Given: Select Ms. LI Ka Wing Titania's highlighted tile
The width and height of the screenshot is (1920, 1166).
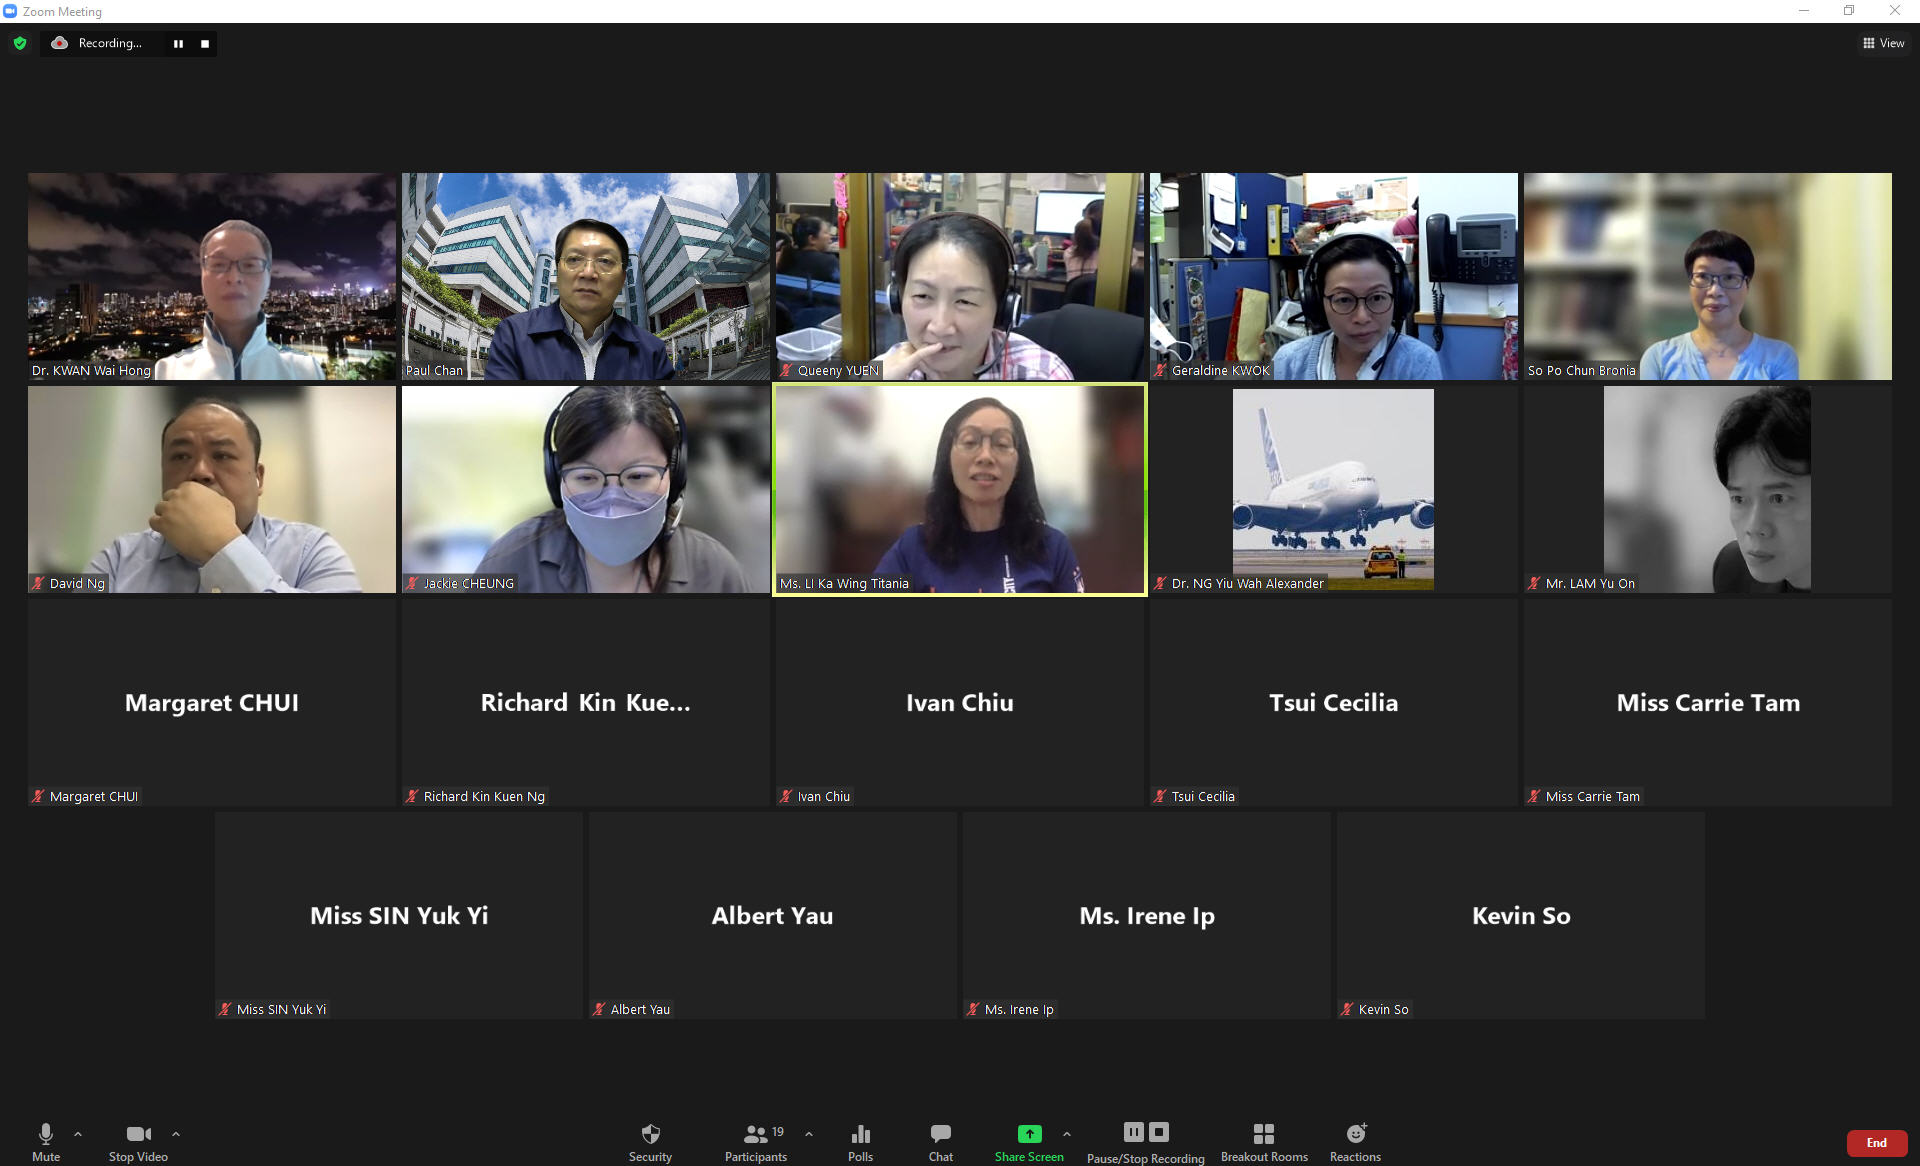Looking at the screenshot, I should pyautogui.click(x=960, y=489).
